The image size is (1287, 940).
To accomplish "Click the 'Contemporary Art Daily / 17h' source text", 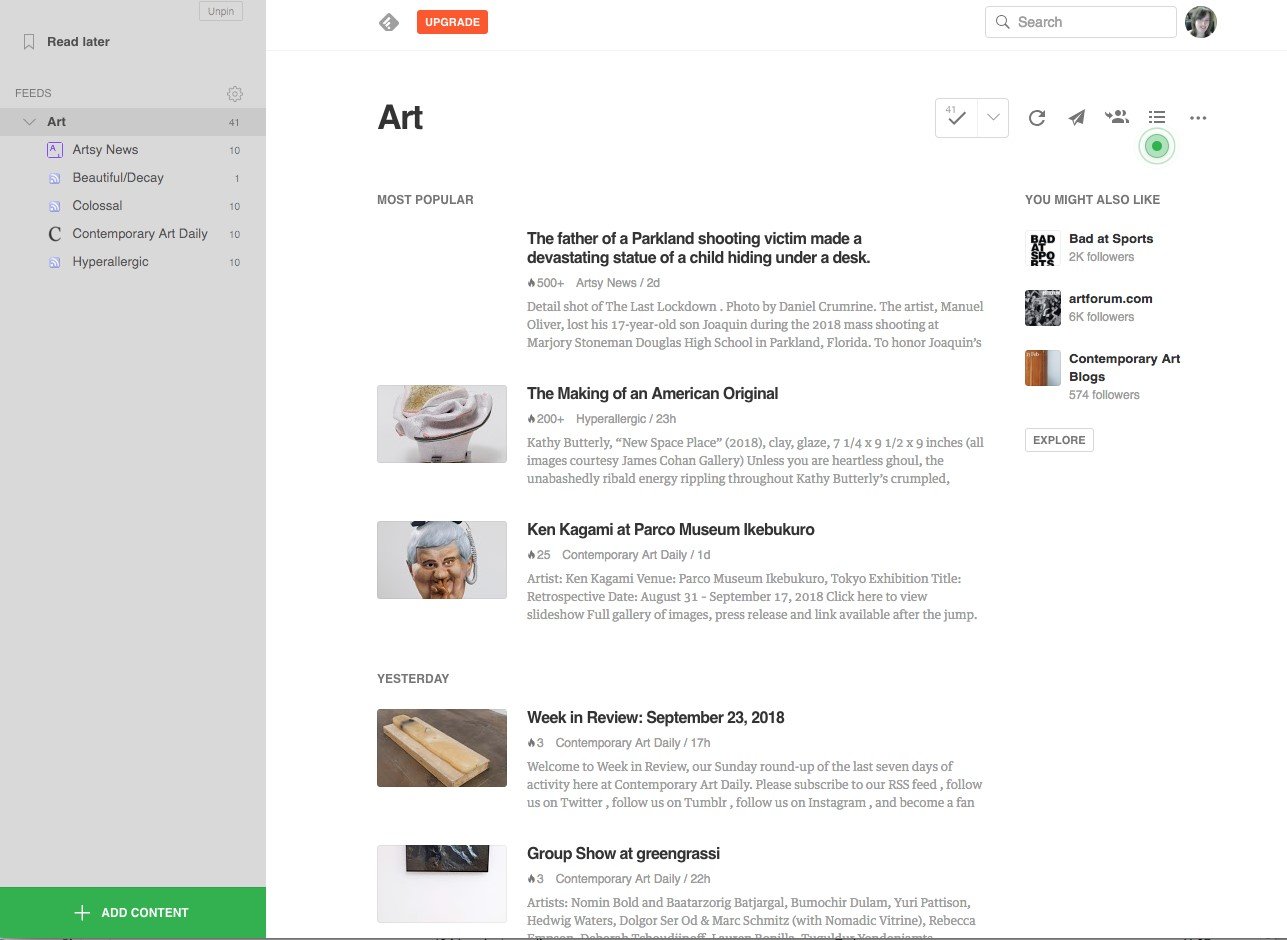I will (x=633, y=743).
